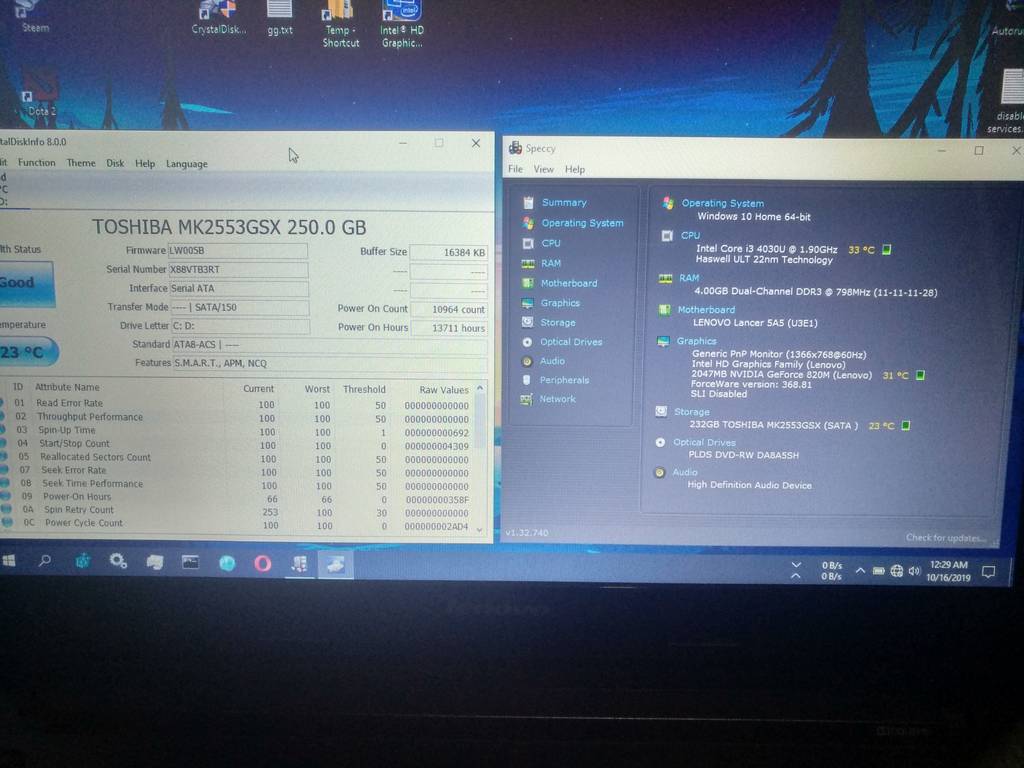The height and width of the screenshot is (768, 1024).
Task: Open Speccy Help menu
Action: pyautogui.click(x=575, y=169)
